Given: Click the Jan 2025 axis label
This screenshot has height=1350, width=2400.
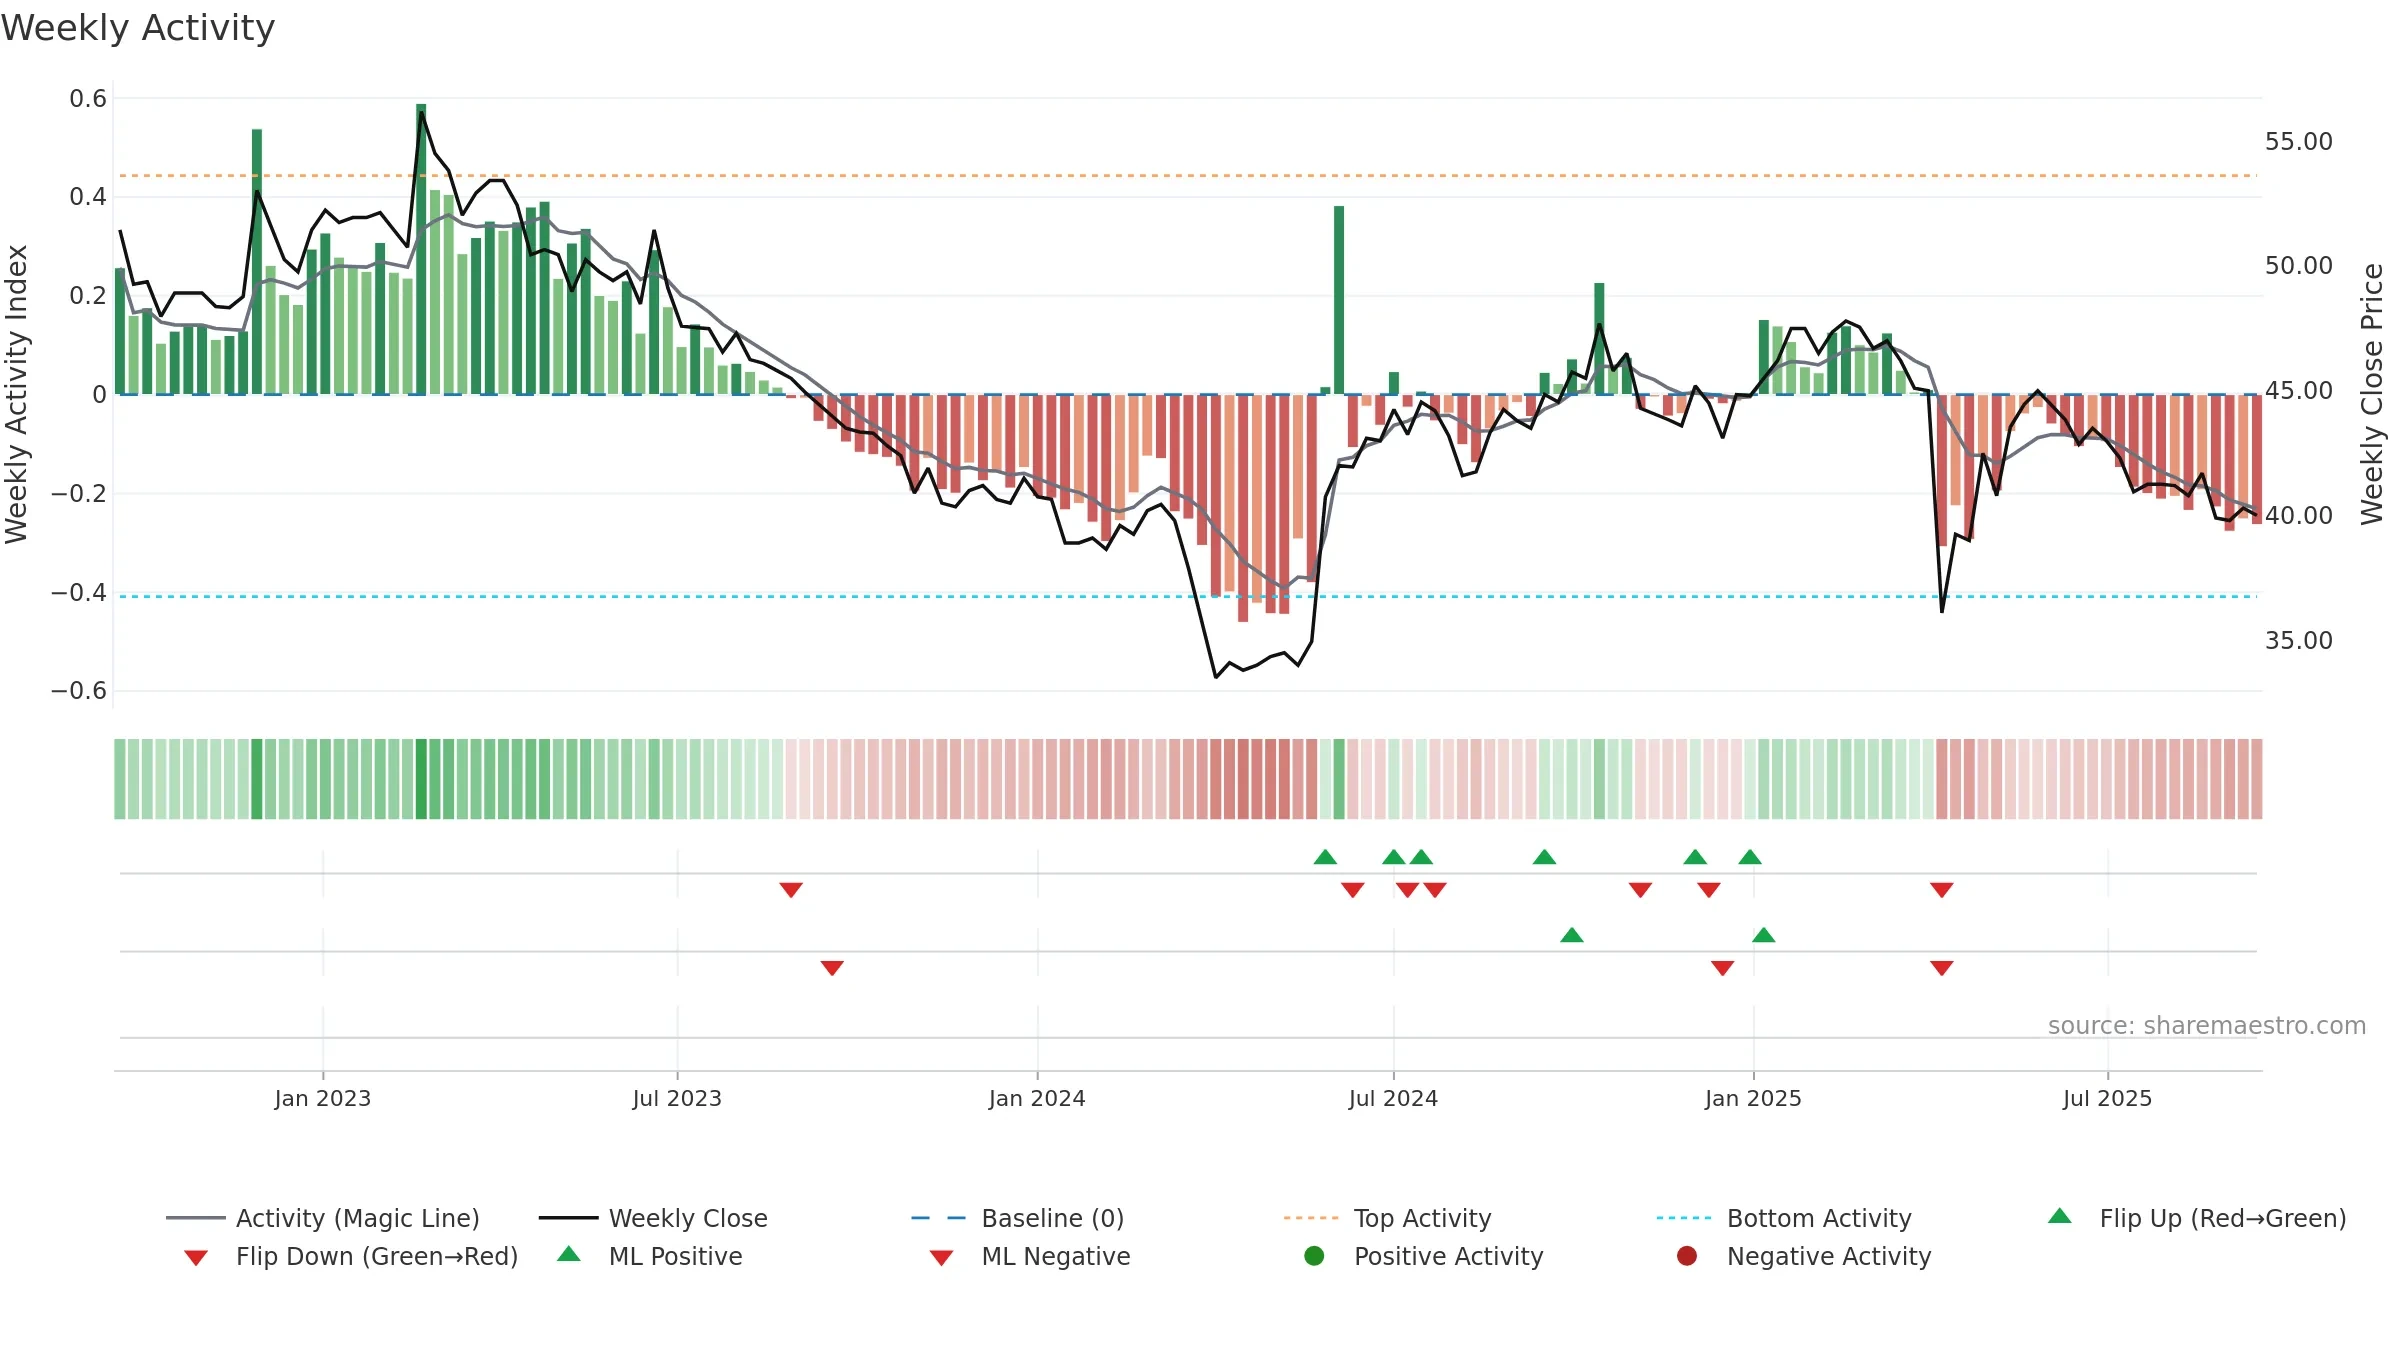Looking at the screenshot, I should tap(1753, 1098).
